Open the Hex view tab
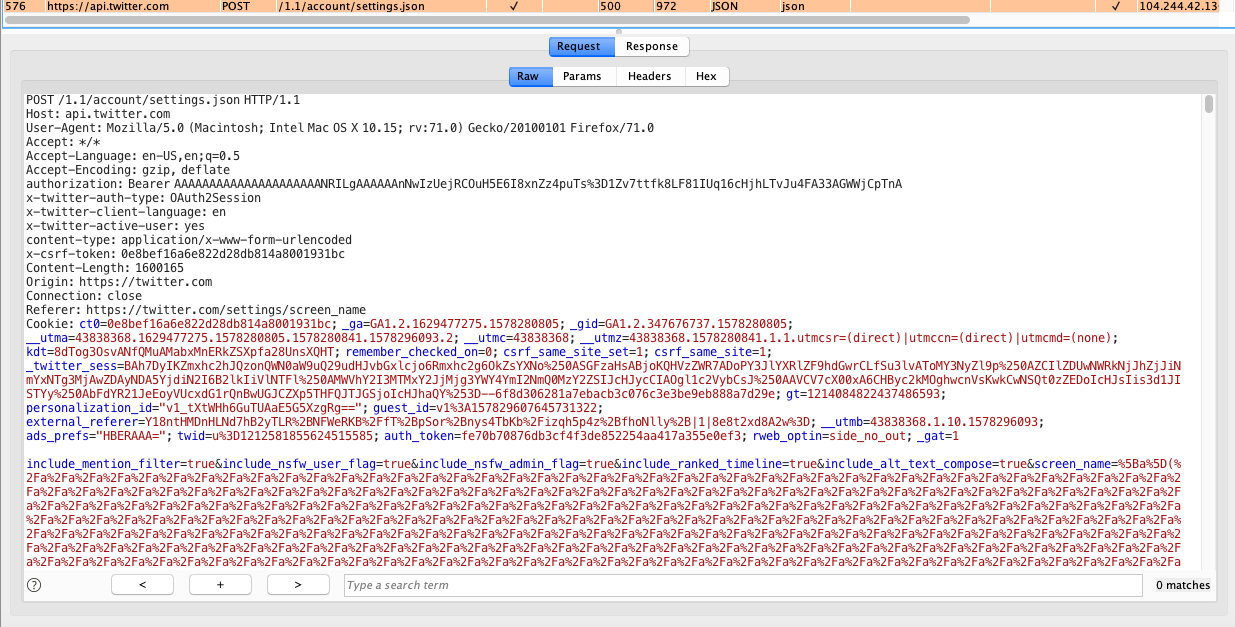Viewport: 1235px width, 627px height. 706,76
